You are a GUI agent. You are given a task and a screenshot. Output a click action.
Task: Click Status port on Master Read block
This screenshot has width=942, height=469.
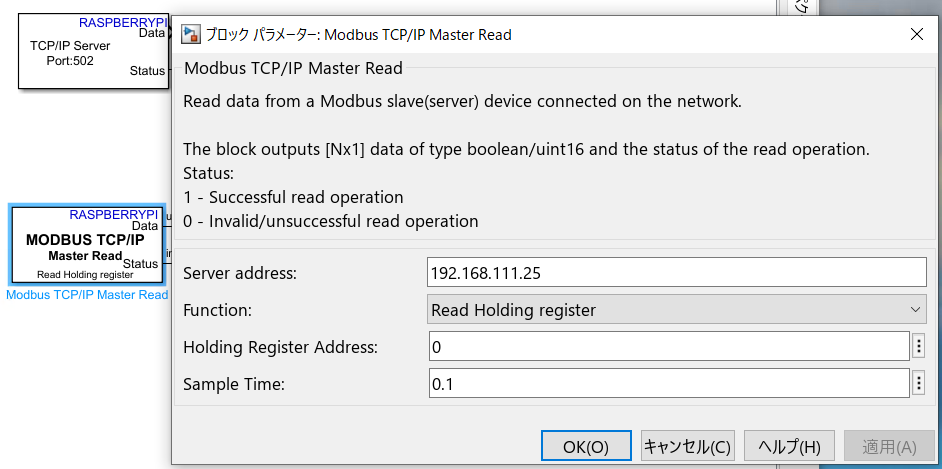pos(140,264)
